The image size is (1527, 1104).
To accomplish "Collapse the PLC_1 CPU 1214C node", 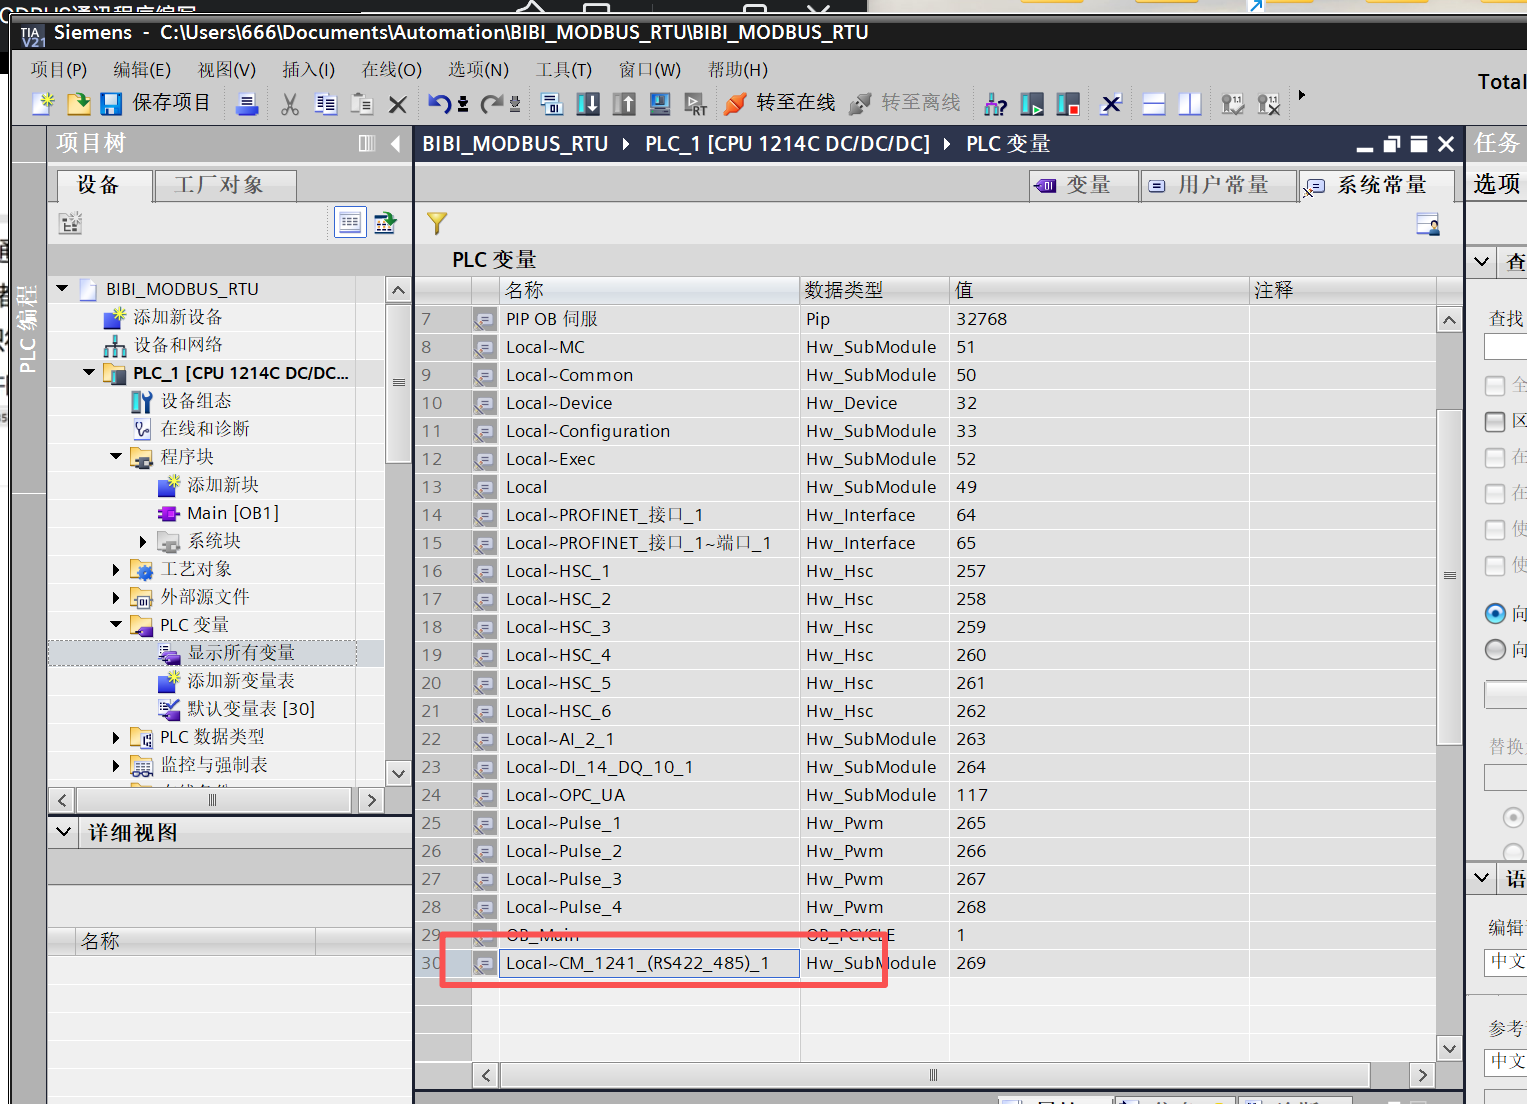I will click(89, 372).
